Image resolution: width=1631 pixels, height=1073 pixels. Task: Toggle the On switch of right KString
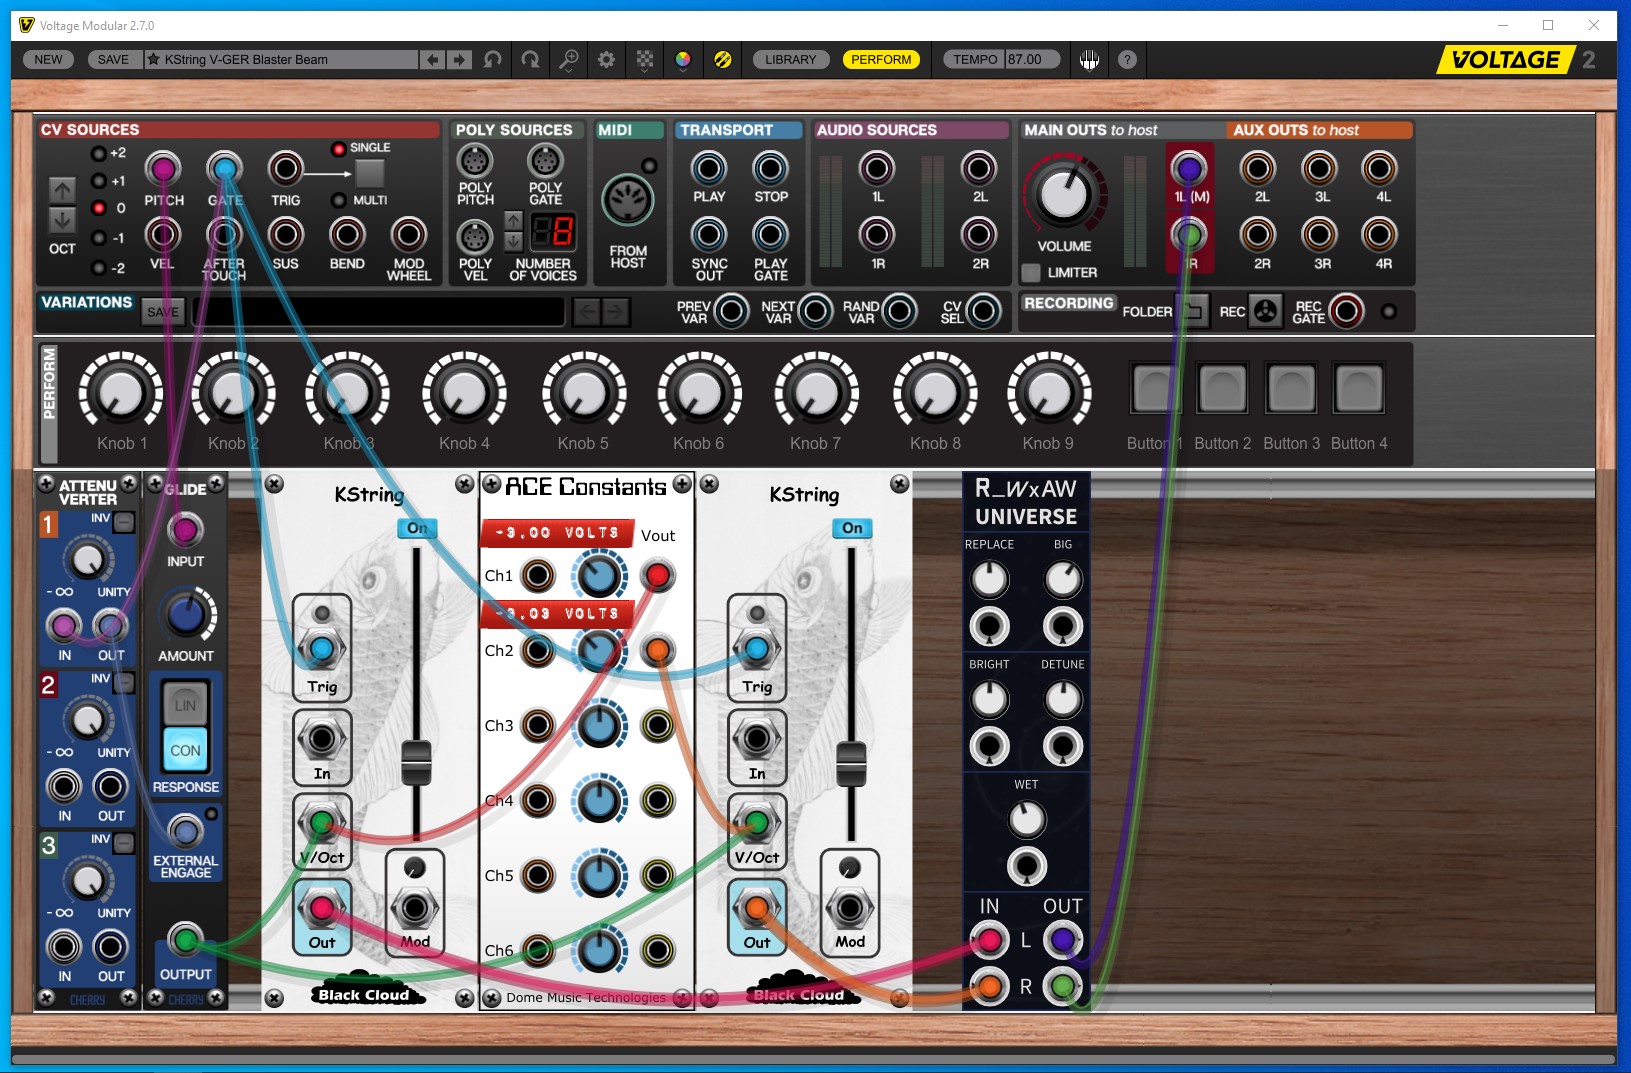[x=852, y=528]
